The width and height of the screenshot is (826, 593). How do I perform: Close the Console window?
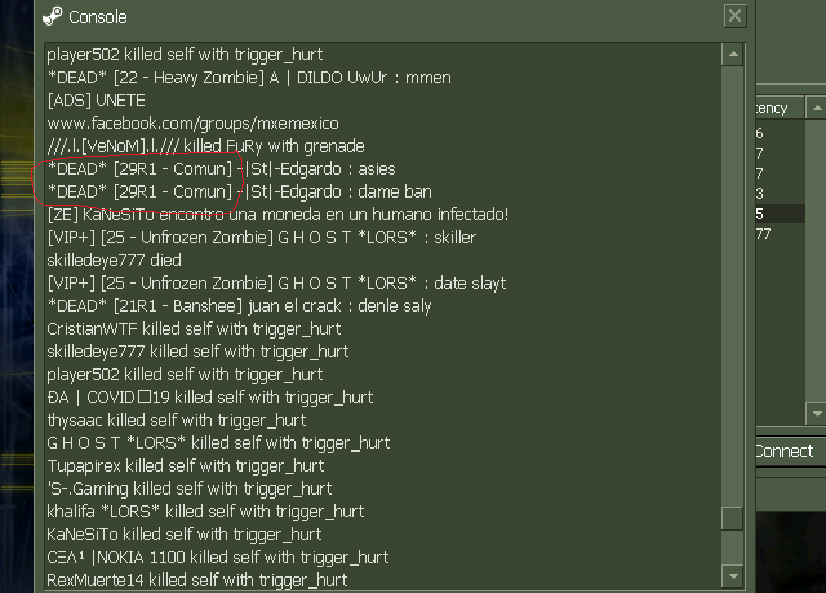pos(735,16)
